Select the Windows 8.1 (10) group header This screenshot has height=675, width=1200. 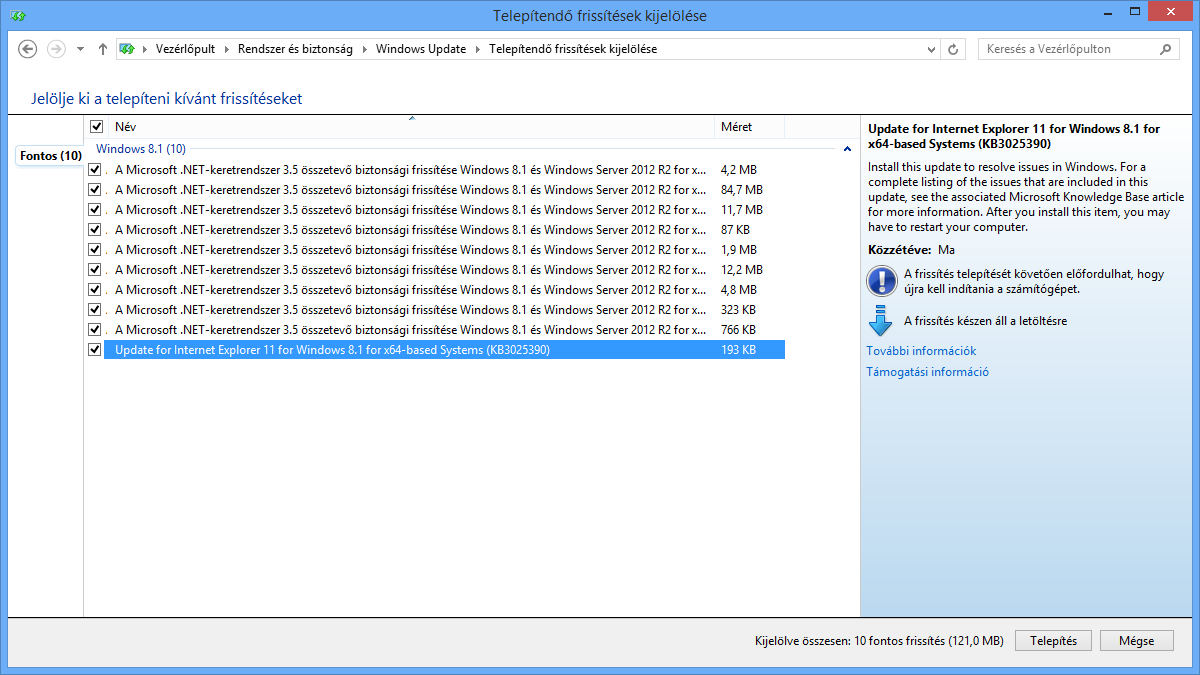pos(141,149)
